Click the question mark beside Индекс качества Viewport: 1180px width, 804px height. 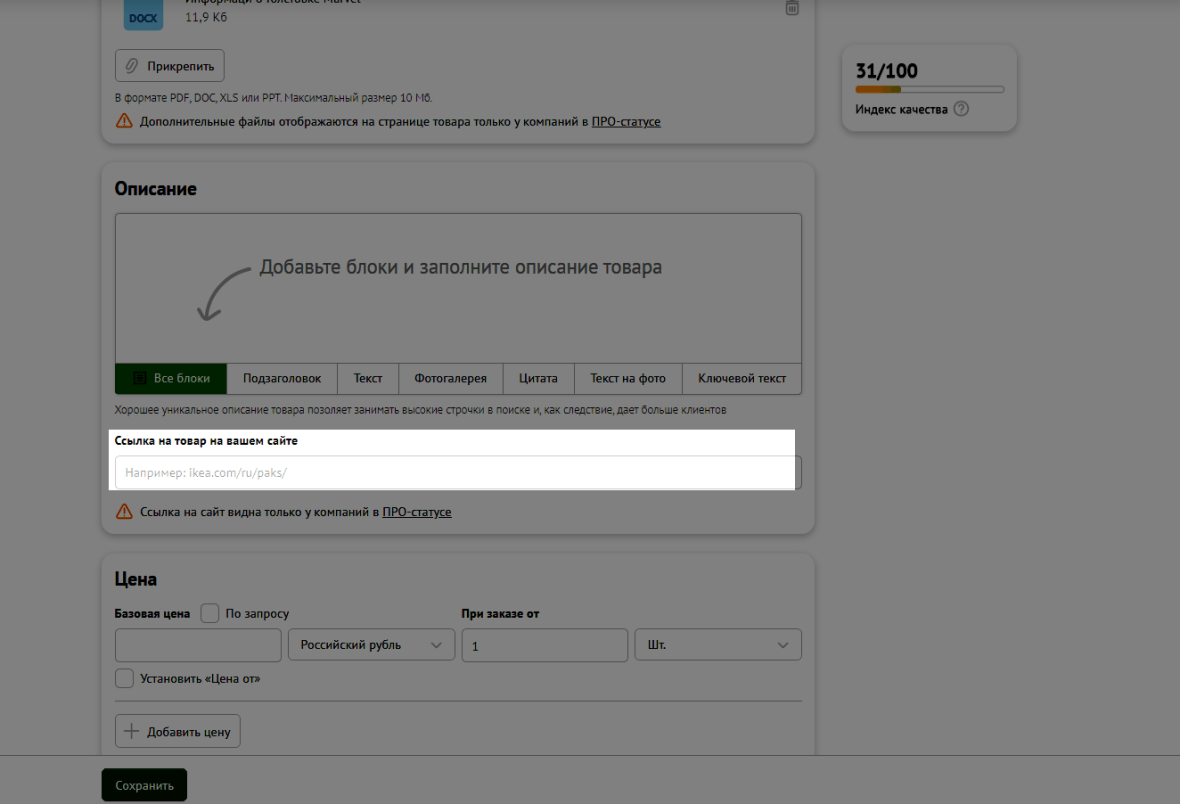961,109
